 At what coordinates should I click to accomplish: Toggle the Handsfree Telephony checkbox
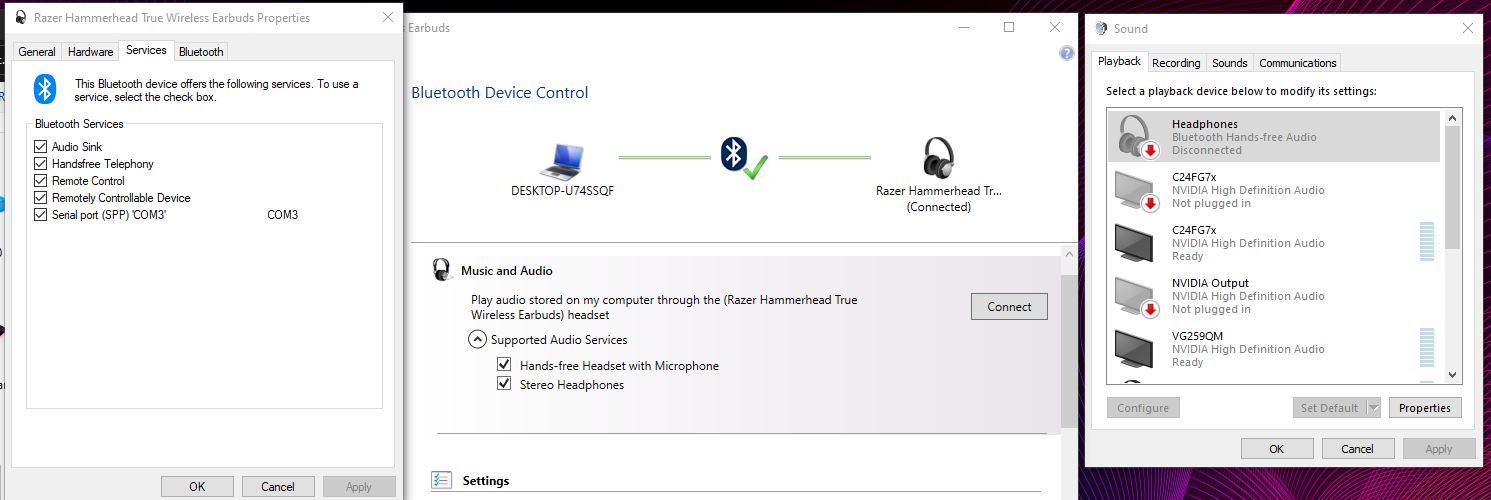pos(41,164)
